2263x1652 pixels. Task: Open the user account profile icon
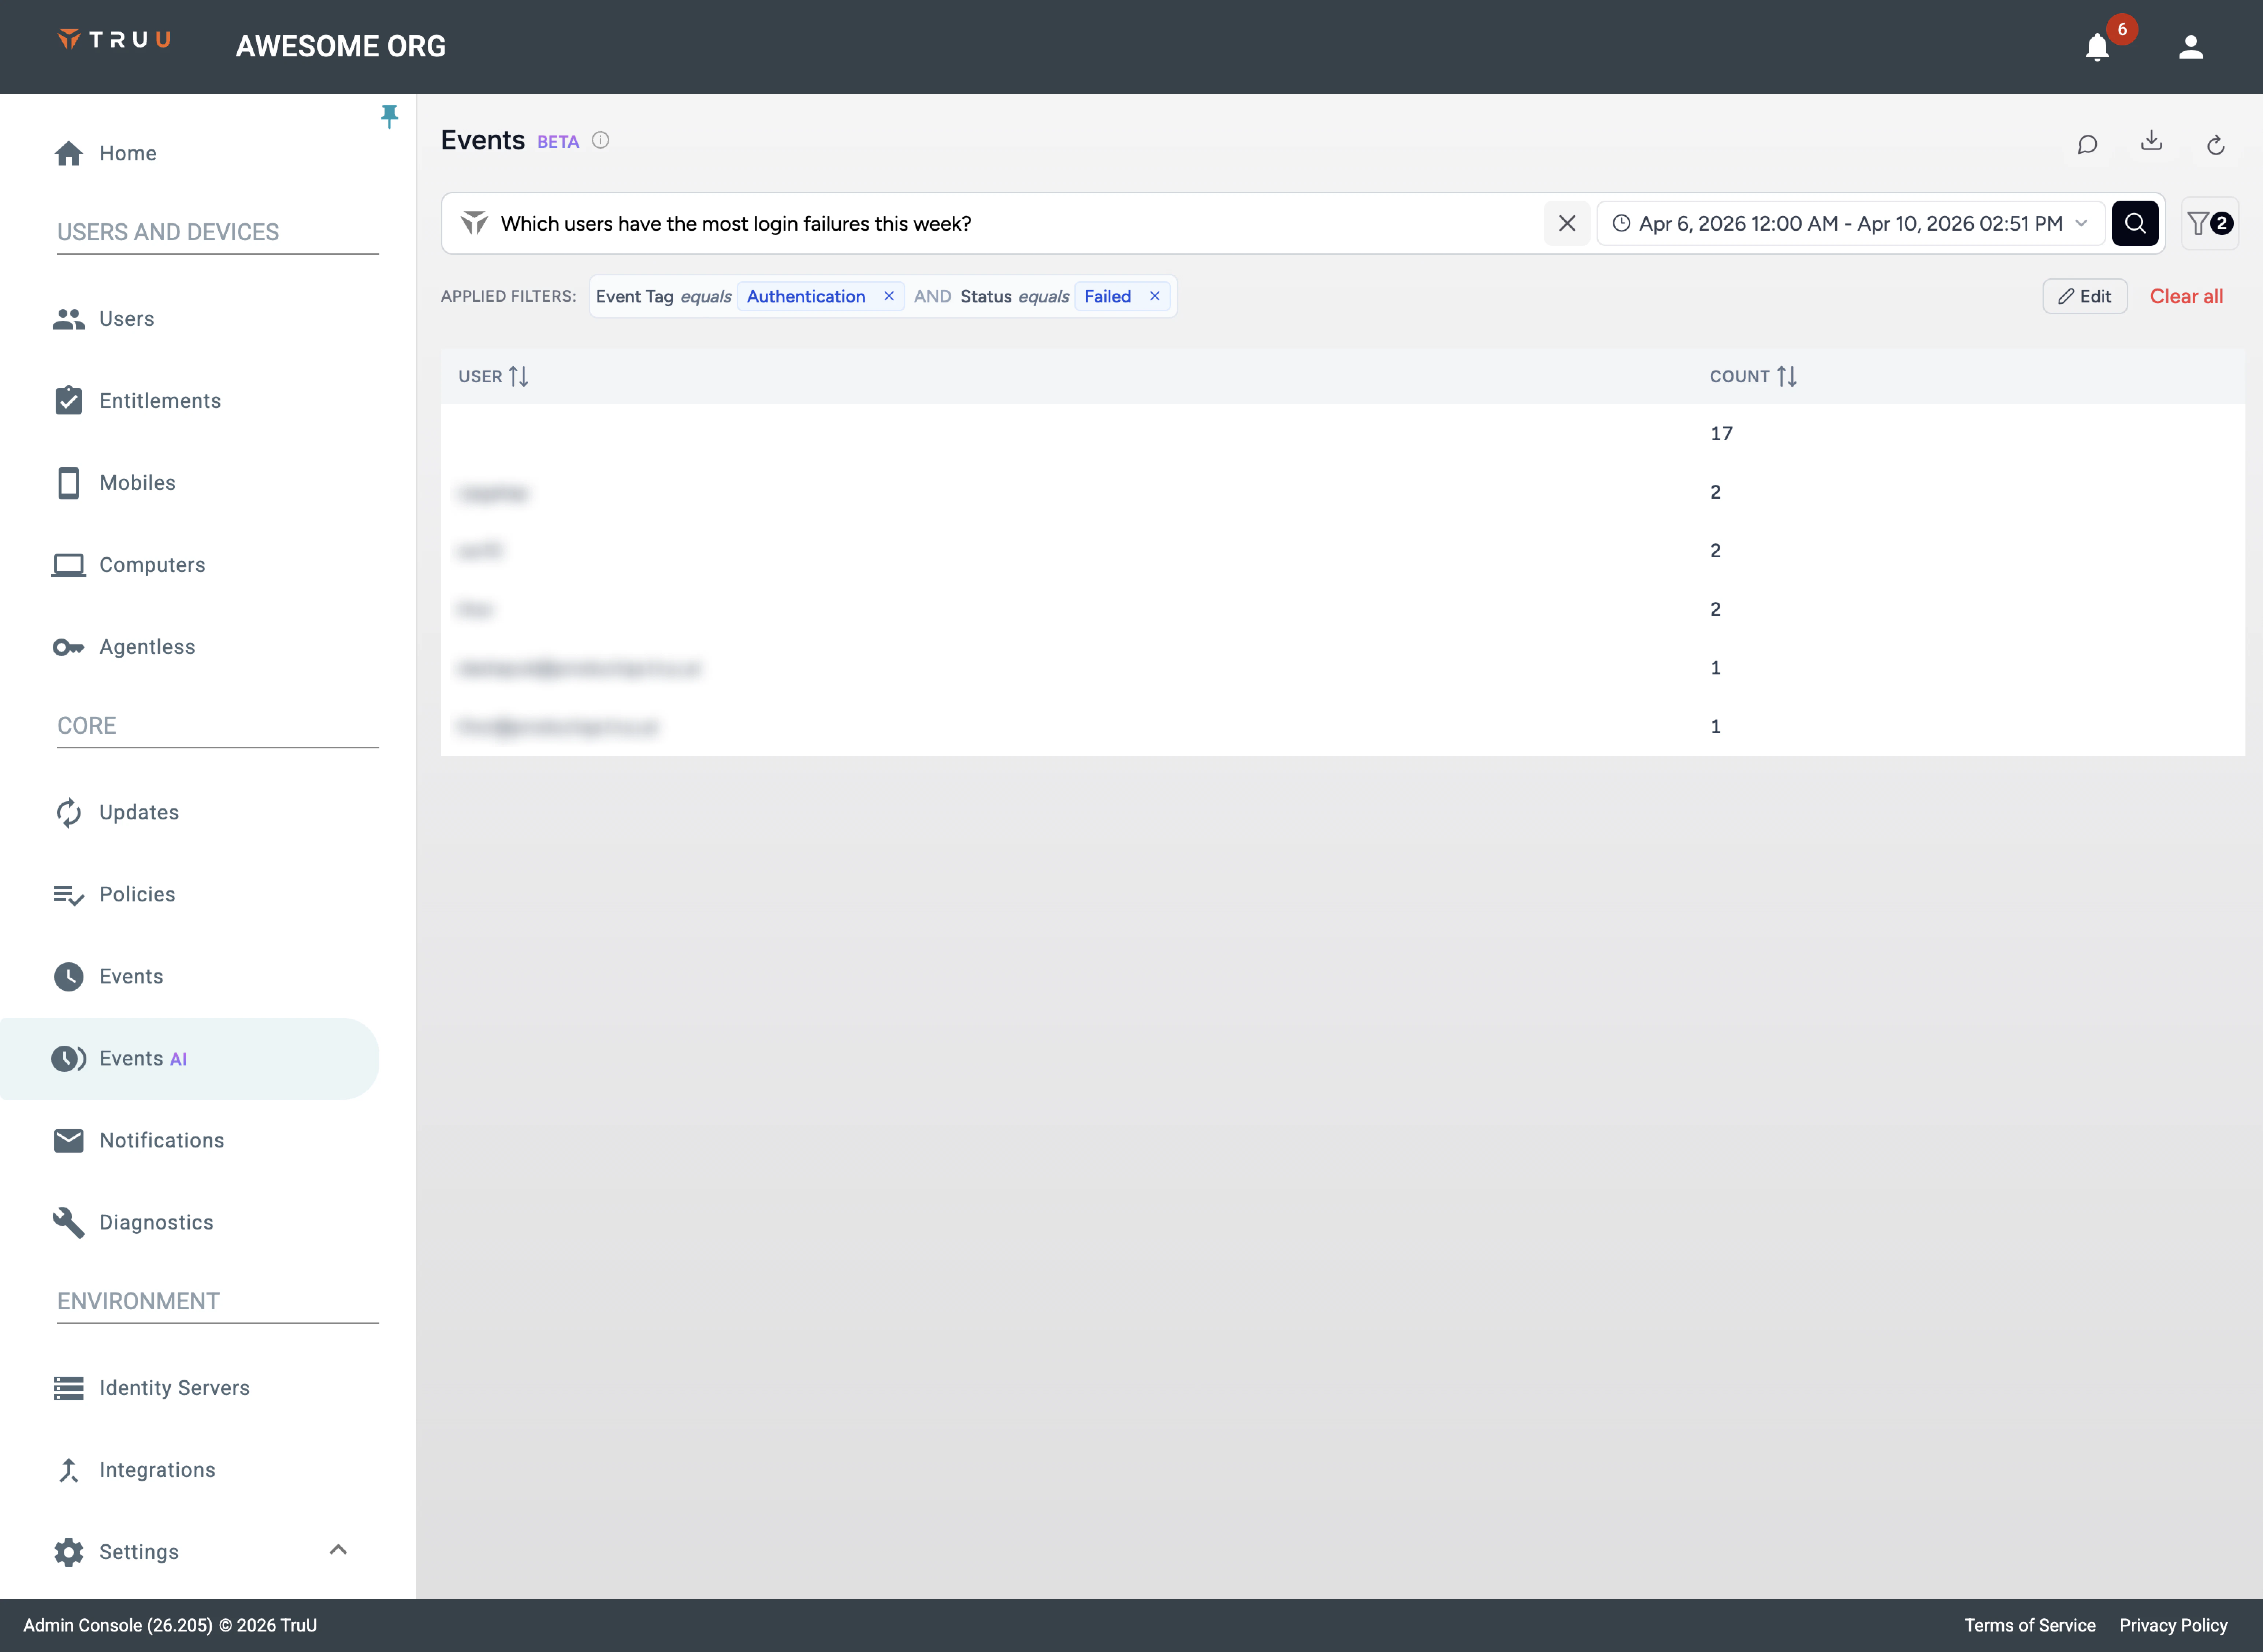2190,47
